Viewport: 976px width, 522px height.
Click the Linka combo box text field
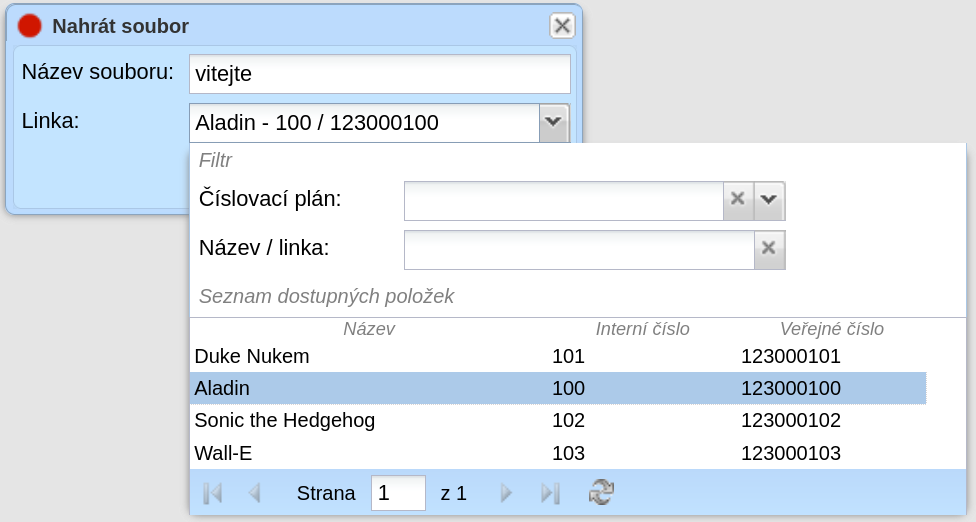(x=364, y=123)
